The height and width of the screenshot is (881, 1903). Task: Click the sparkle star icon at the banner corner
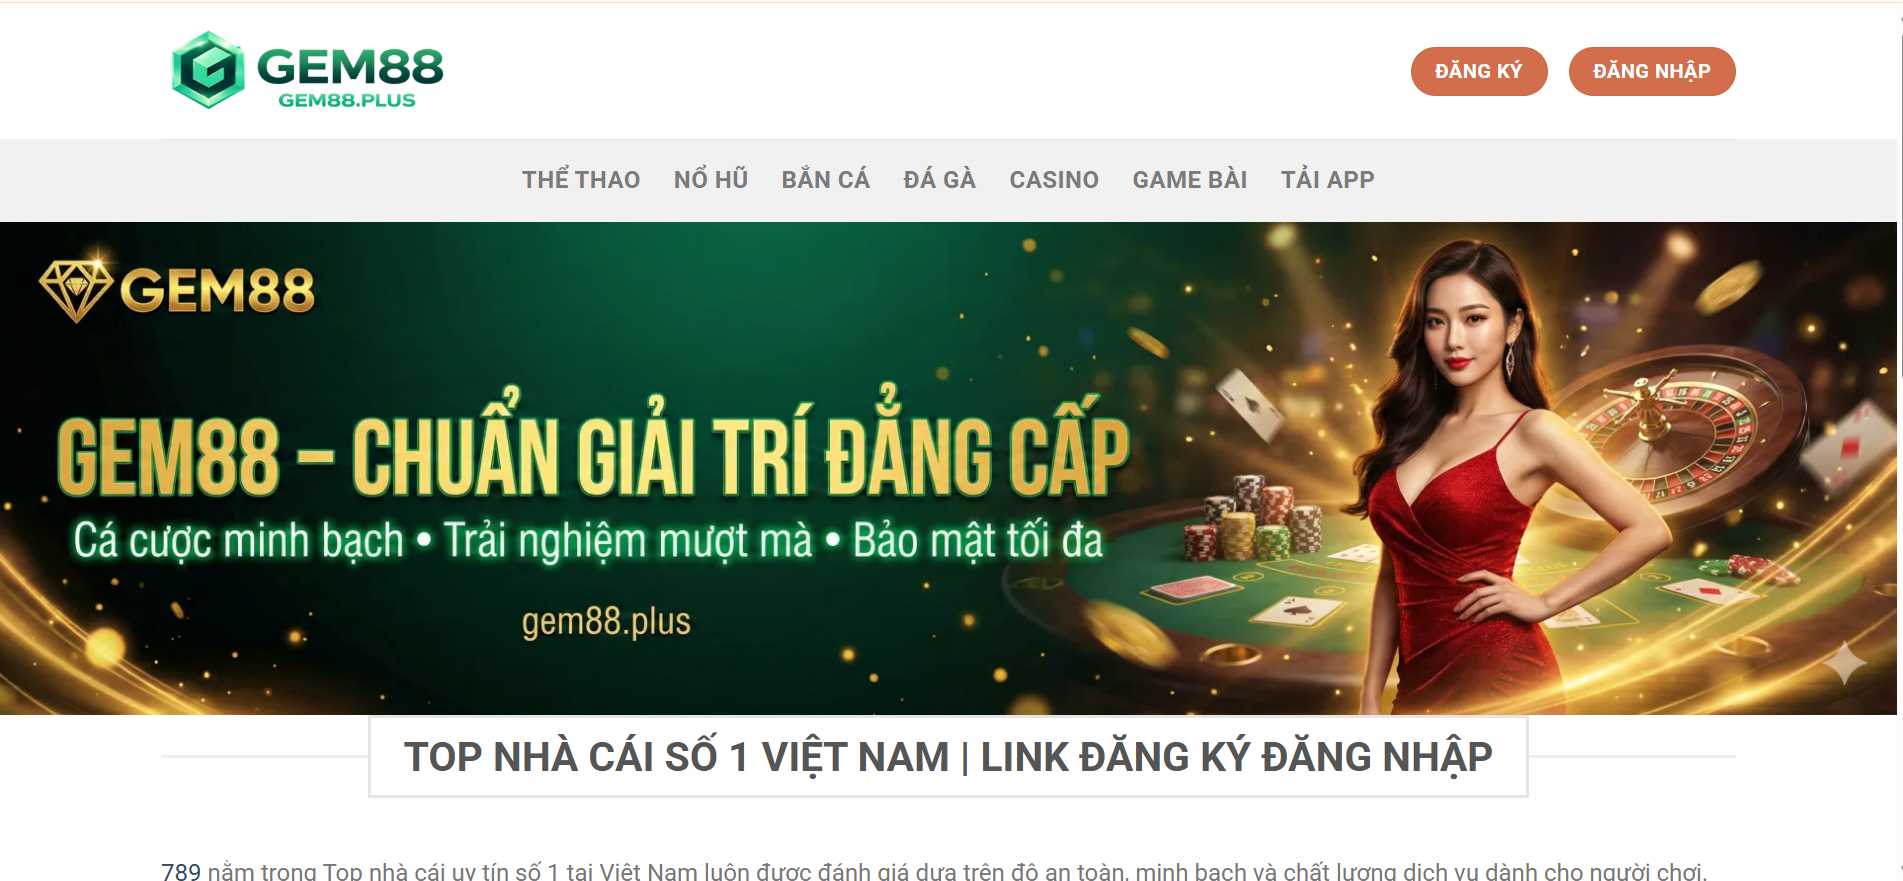tap(1844, 662)
